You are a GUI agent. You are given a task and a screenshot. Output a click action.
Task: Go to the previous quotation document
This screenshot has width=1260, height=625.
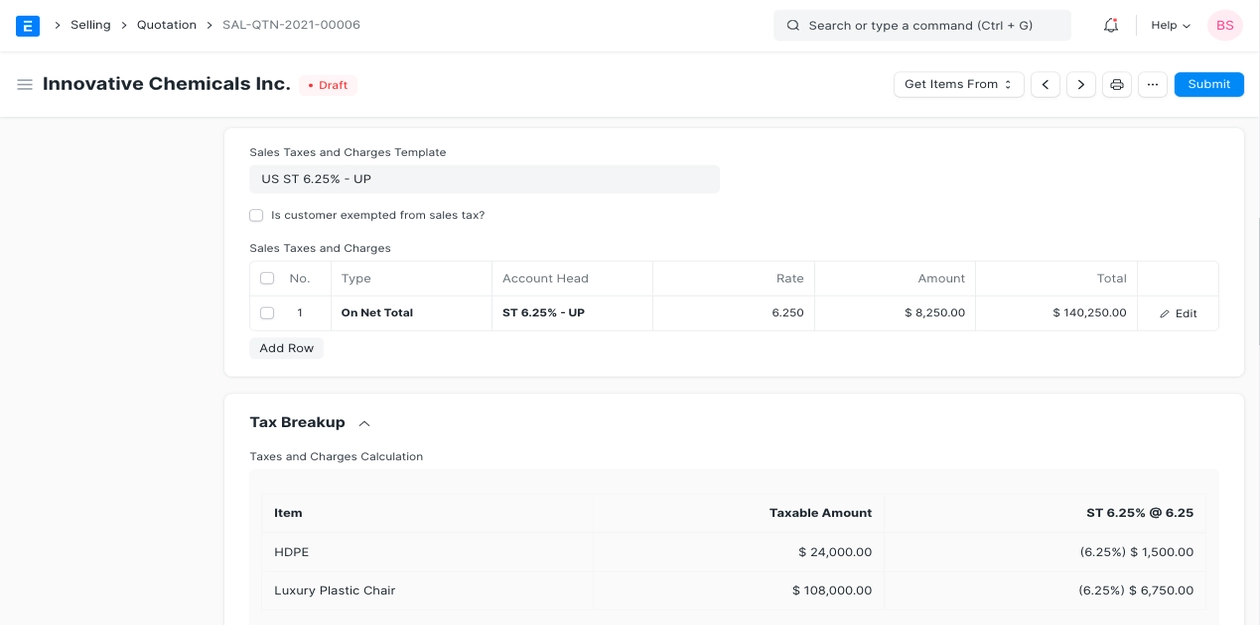pos(1045,85)
